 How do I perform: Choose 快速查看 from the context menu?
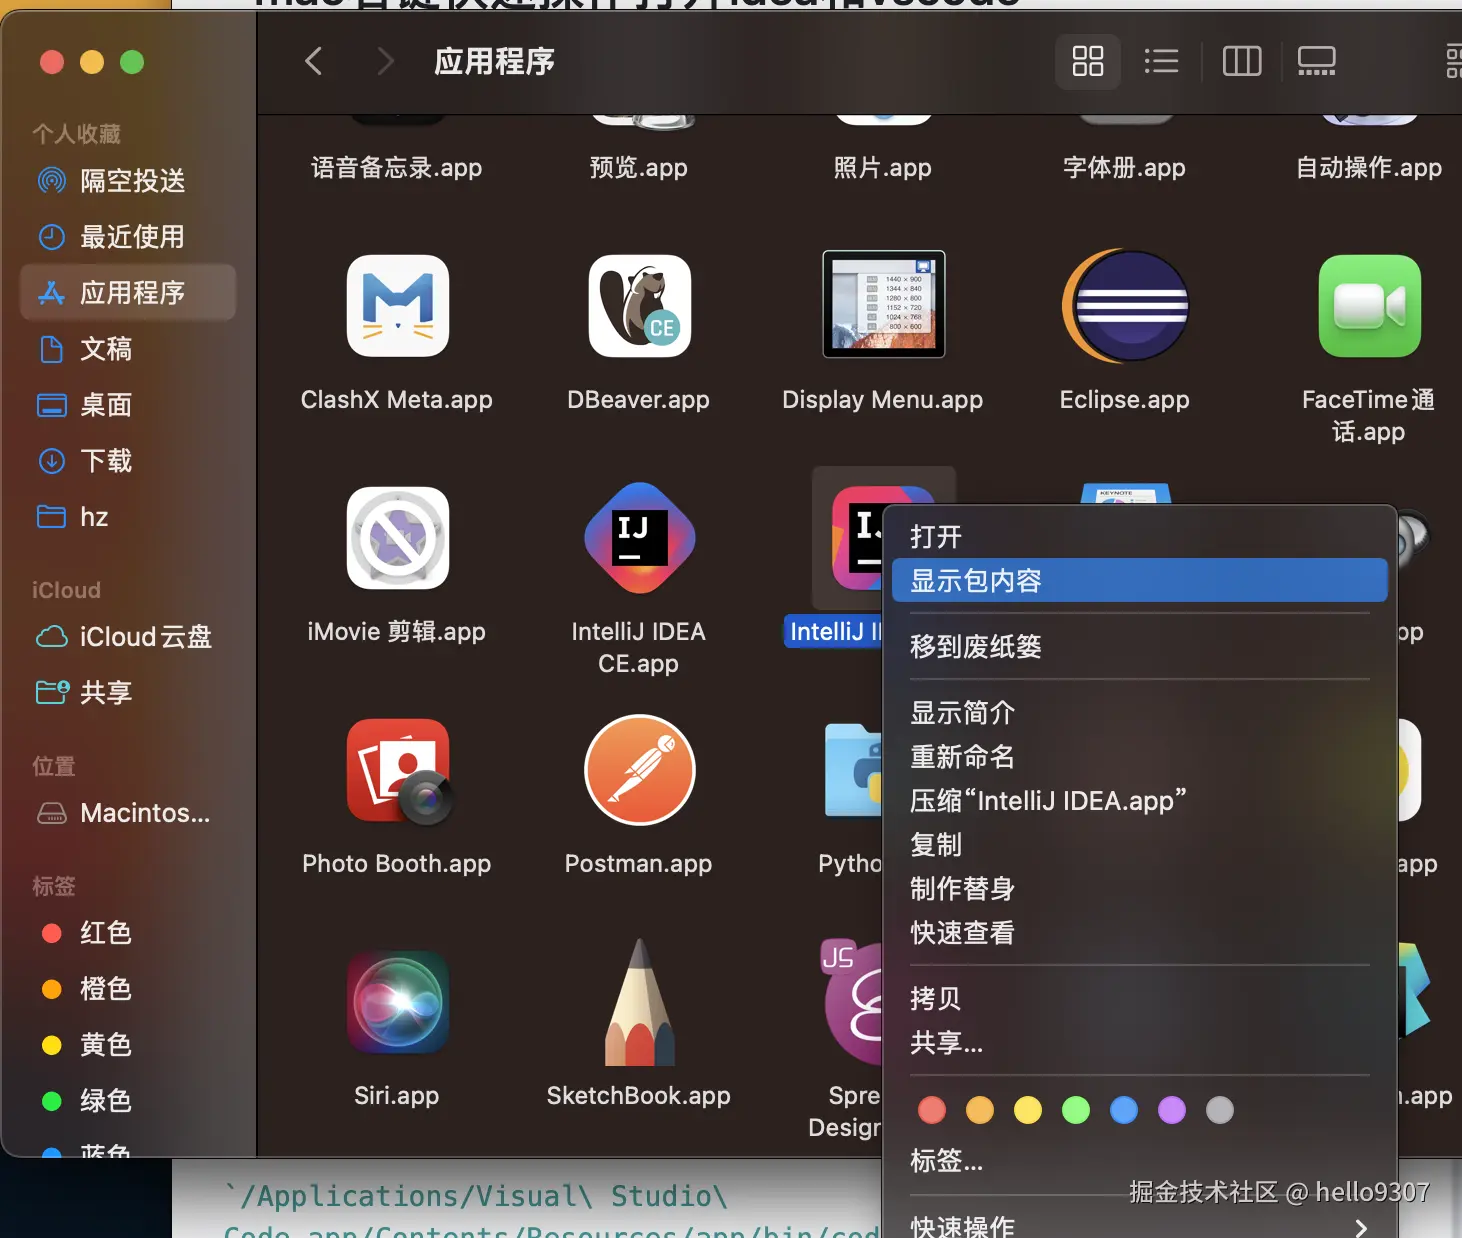coord(1139,933)
